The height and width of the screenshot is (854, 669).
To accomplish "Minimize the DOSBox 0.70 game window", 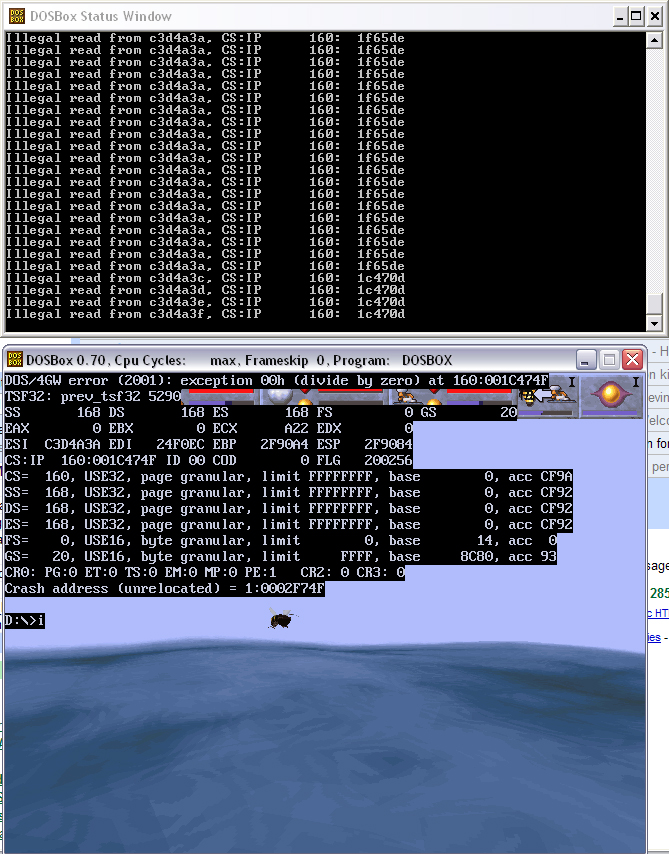I will click(x=586, y=360).
